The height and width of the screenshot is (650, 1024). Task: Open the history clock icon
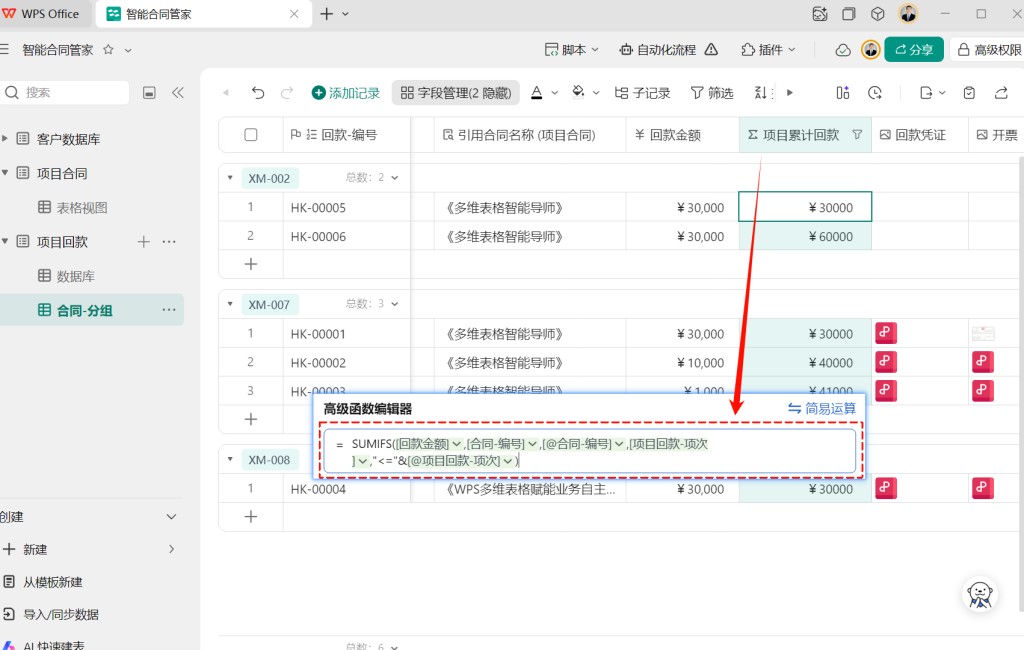click(875, 93)
